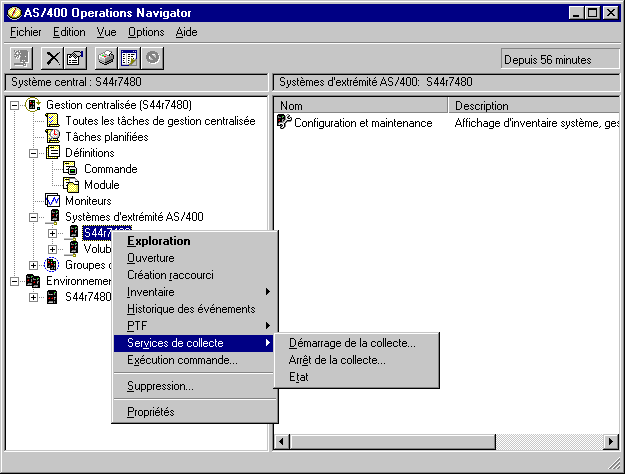Choose Suppression... in the context menu
The image size is (625, 474).
[x=194, y=386]
